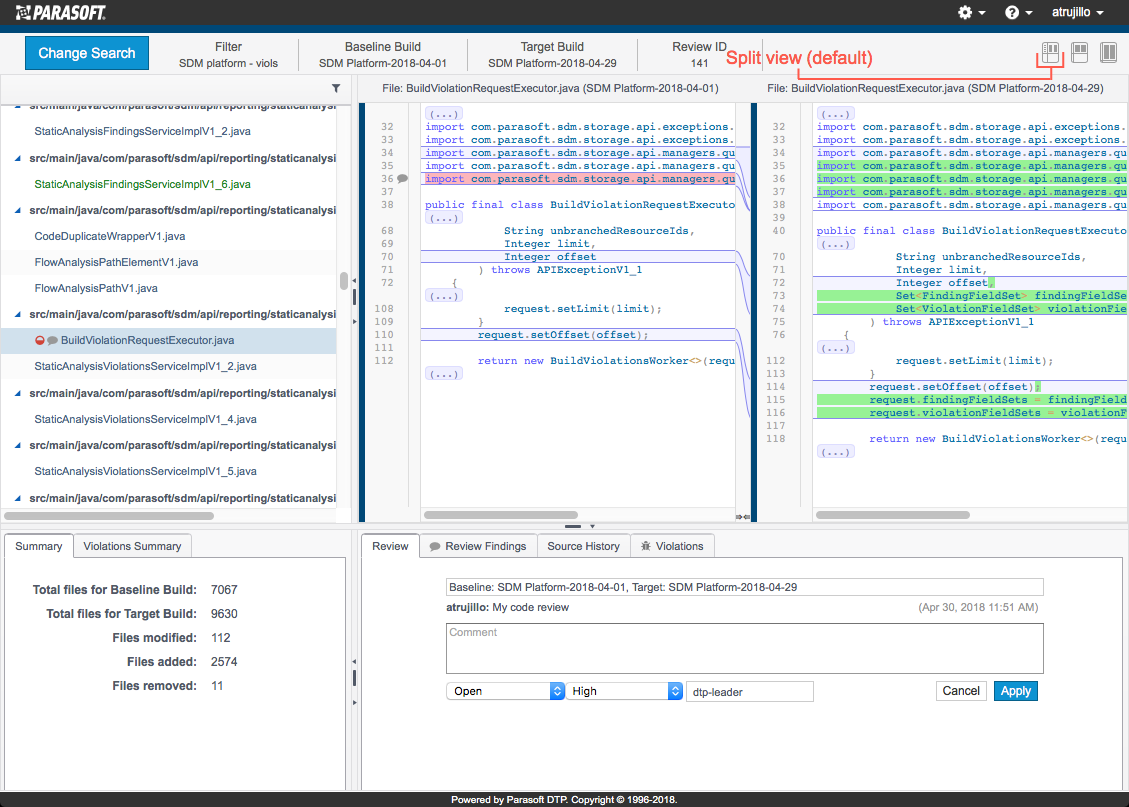This screenshot has width=1129, height=807.
Task: Open the Review Findings tab
Action: 478,546
